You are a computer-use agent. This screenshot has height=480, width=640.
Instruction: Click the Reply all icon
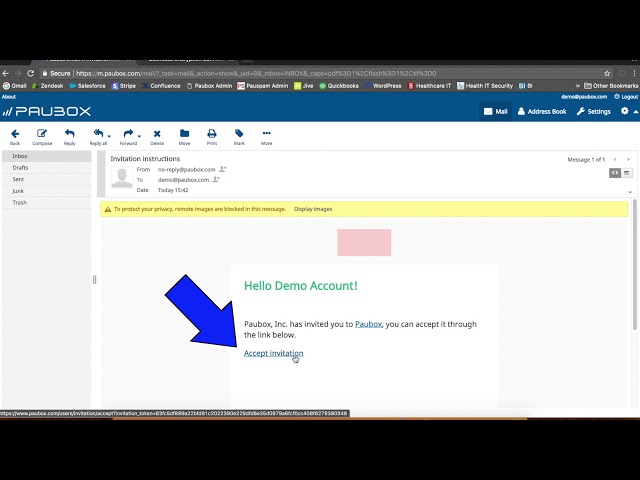(x=98, y=137)
